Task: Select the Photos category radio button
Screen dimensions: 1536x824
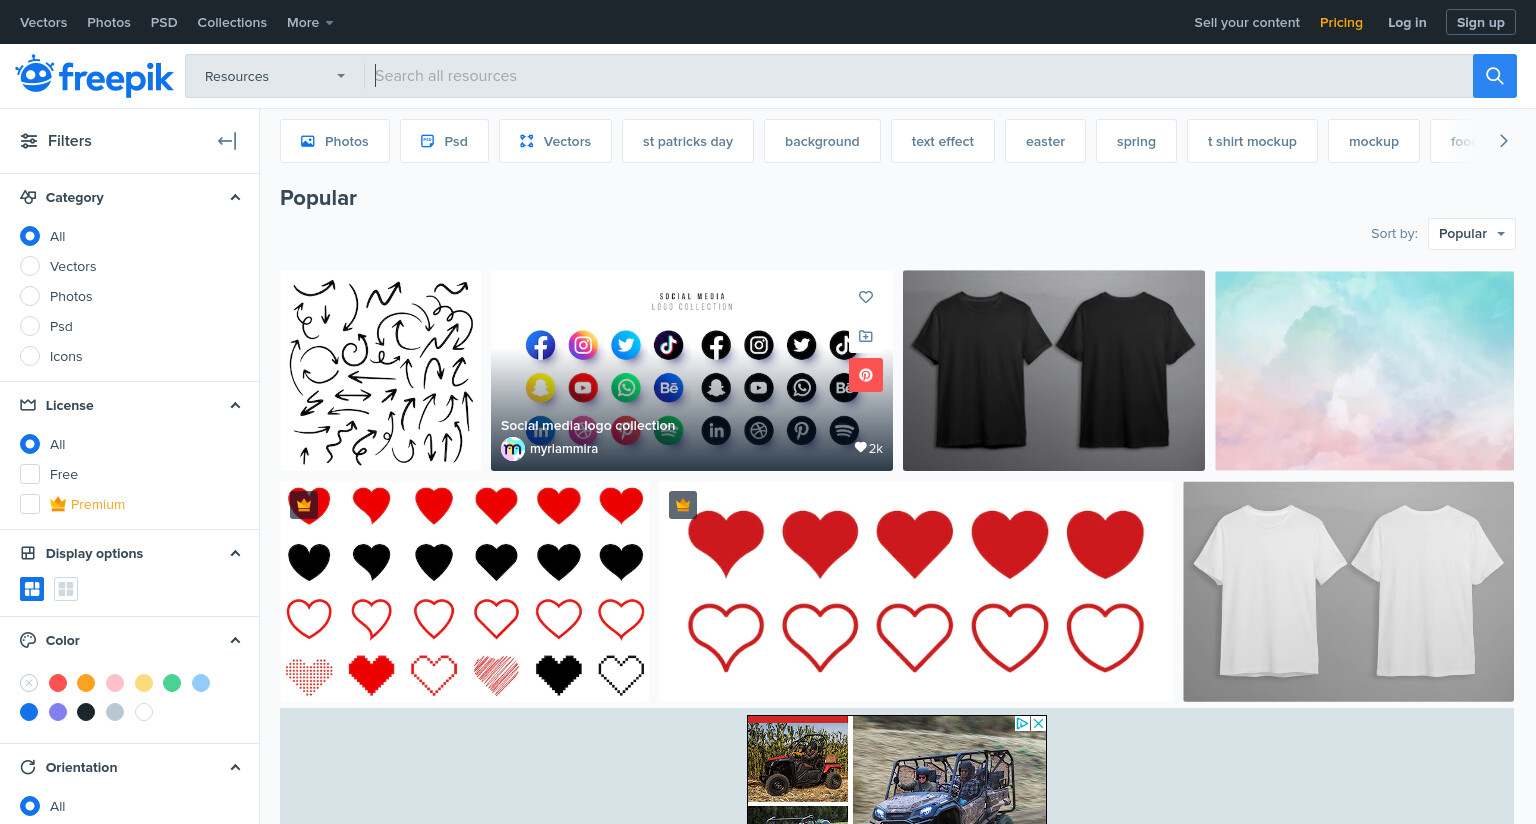Action: pos(30,296)
